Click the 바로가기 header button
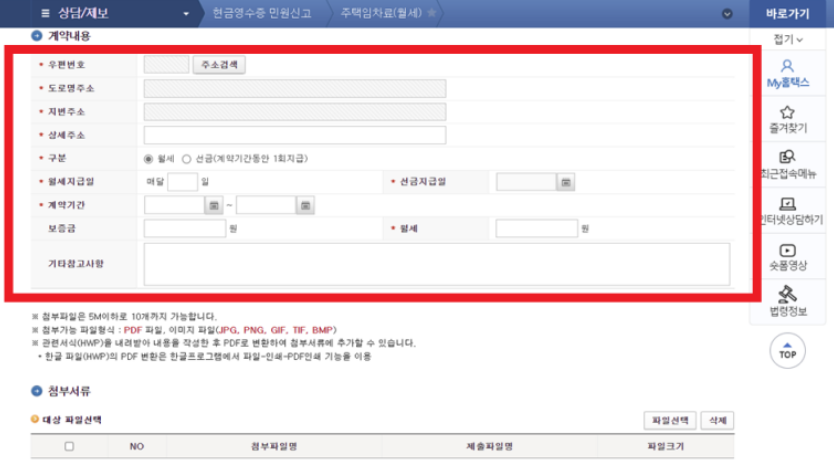This screenshot has height=473, width=834. tap(787, 14)
